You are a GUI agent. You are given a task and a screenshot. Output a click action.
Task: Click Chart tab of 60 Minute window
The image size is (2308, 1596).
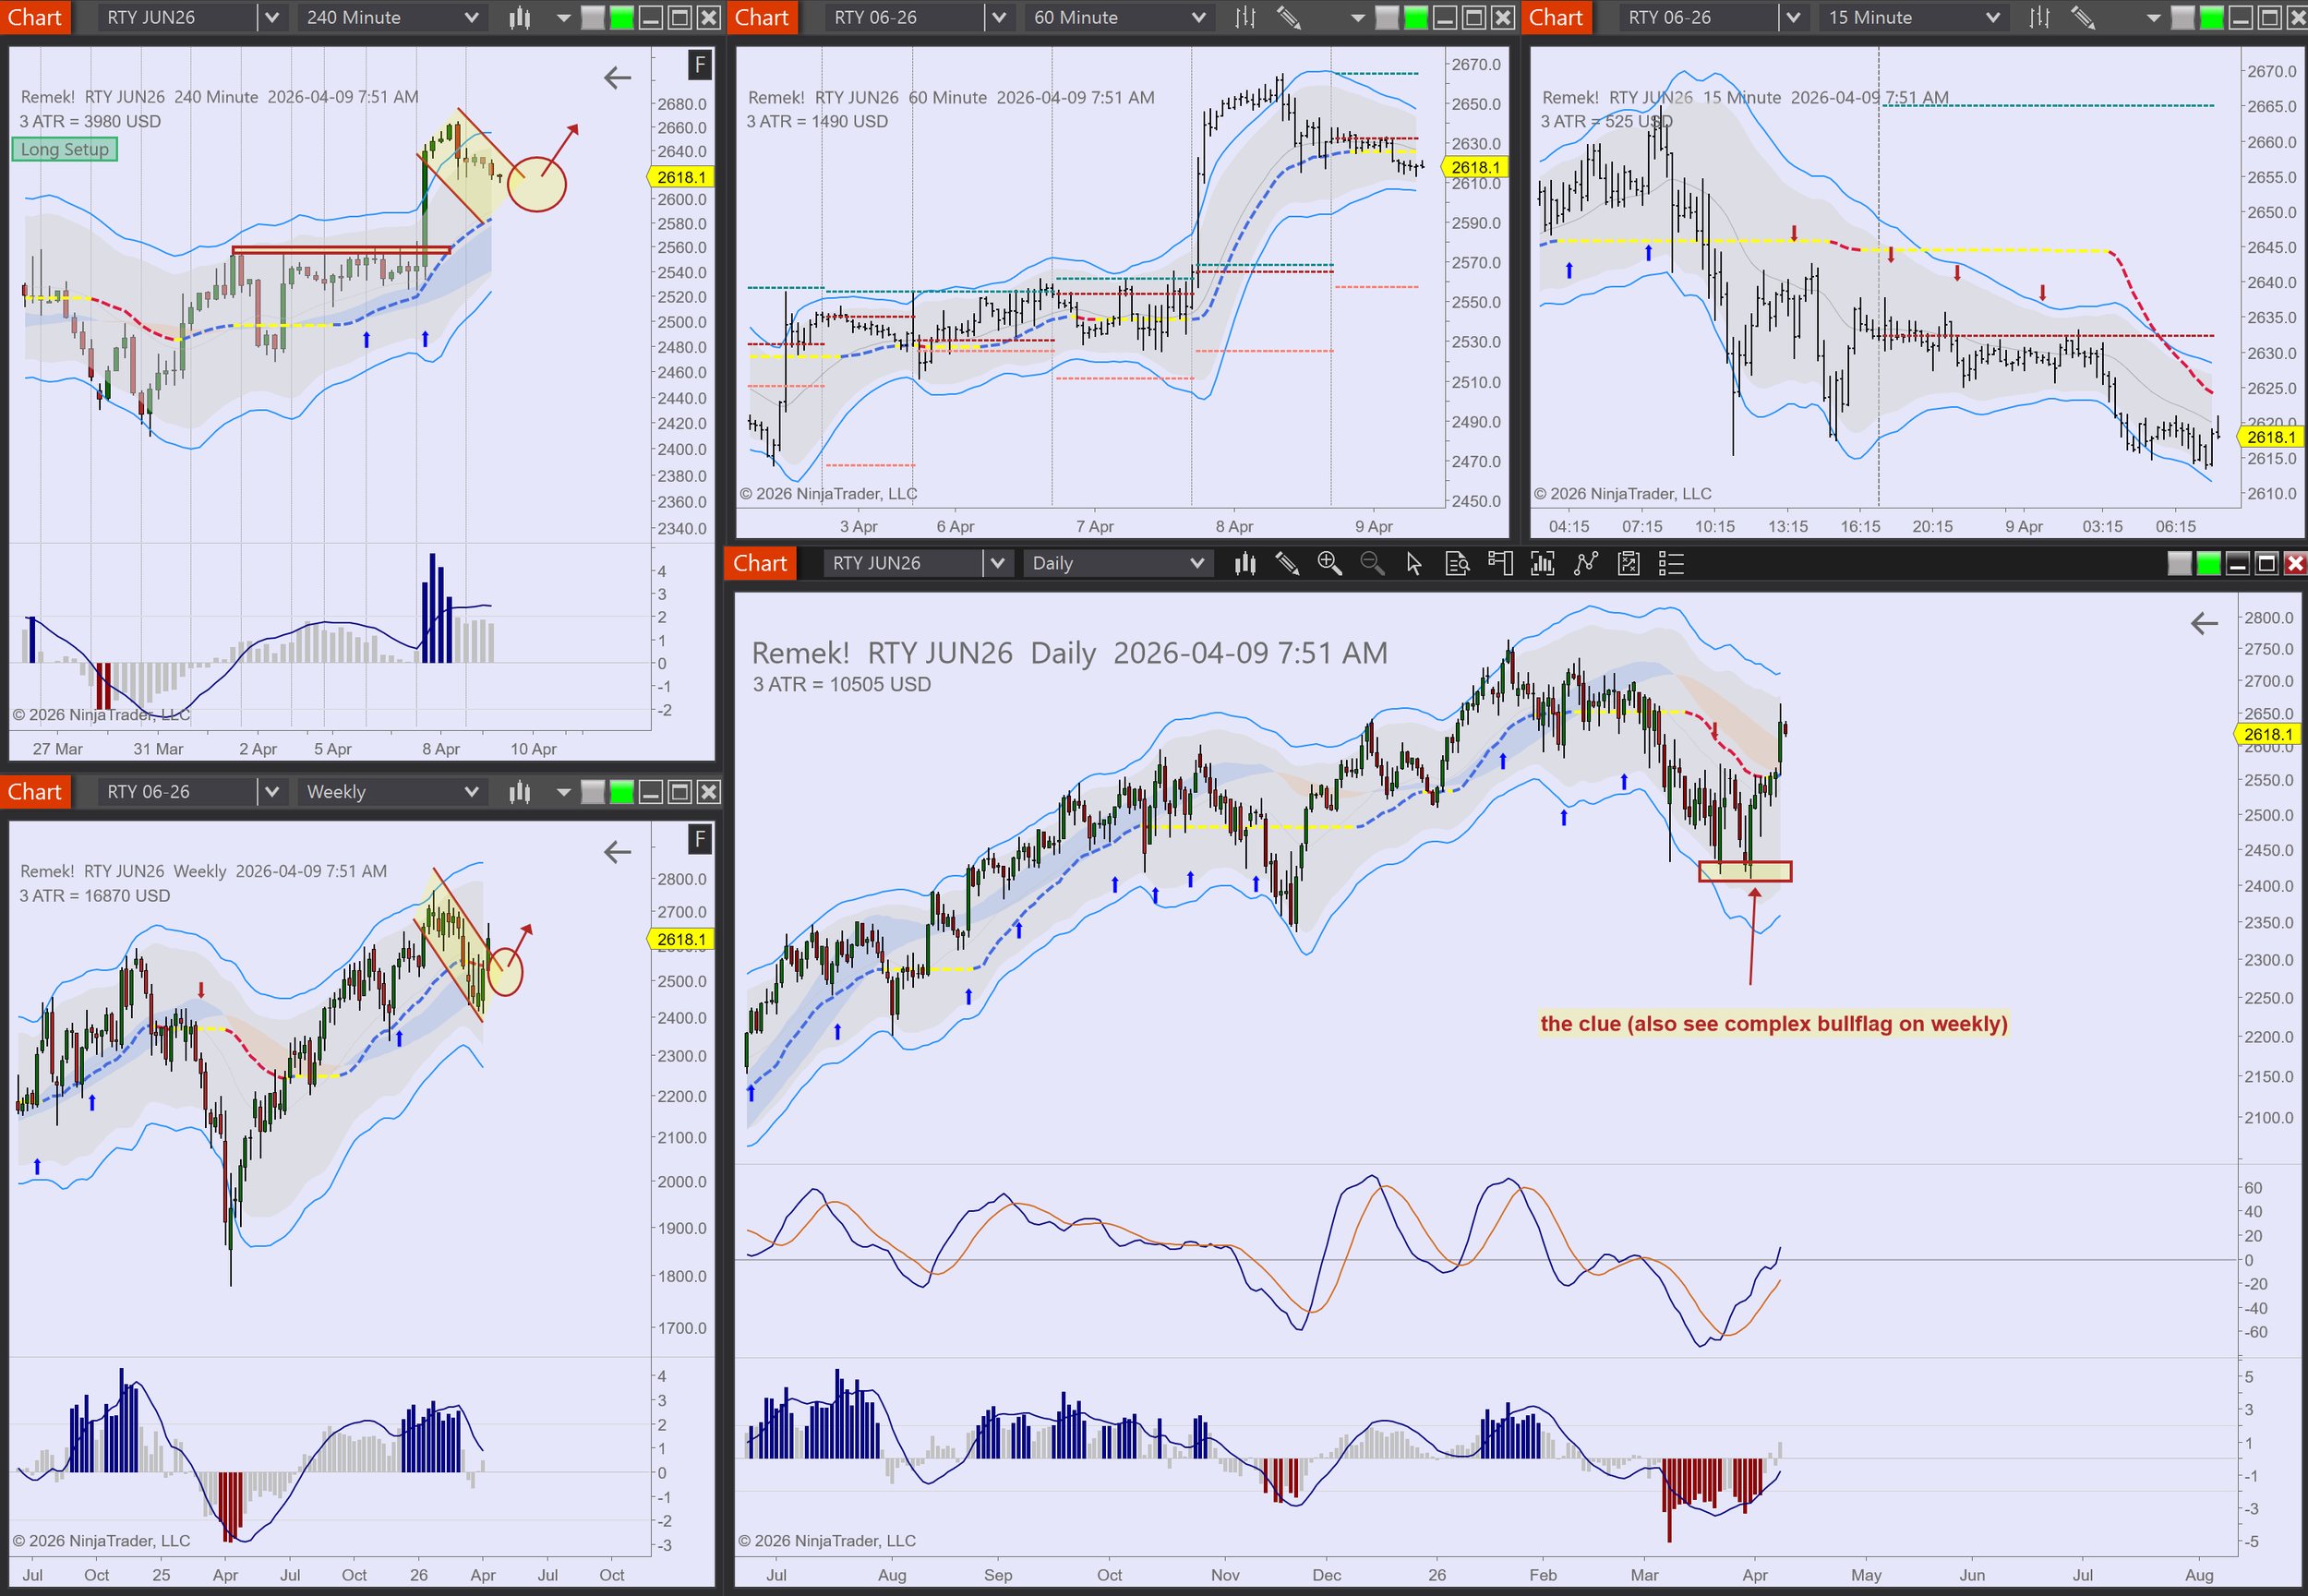[x=762, y=17]
